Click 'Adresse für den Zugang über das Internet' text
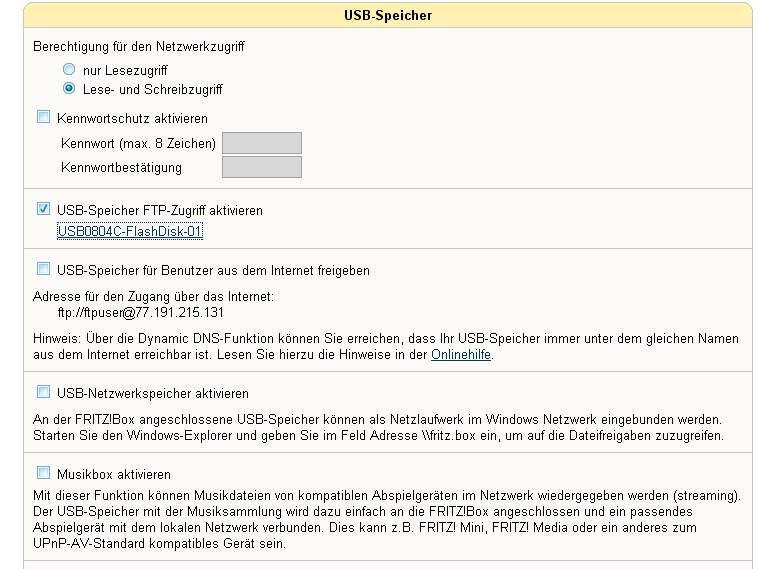The width and height of the screenshot is (774, 569). pyautogui.click(x=153, y=296)
